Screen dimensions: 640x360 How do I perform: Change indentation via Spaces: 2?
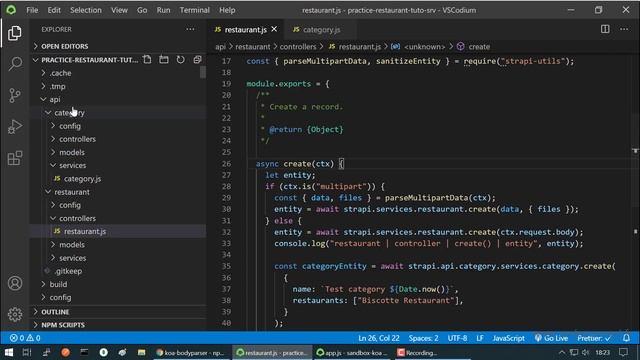424,338
